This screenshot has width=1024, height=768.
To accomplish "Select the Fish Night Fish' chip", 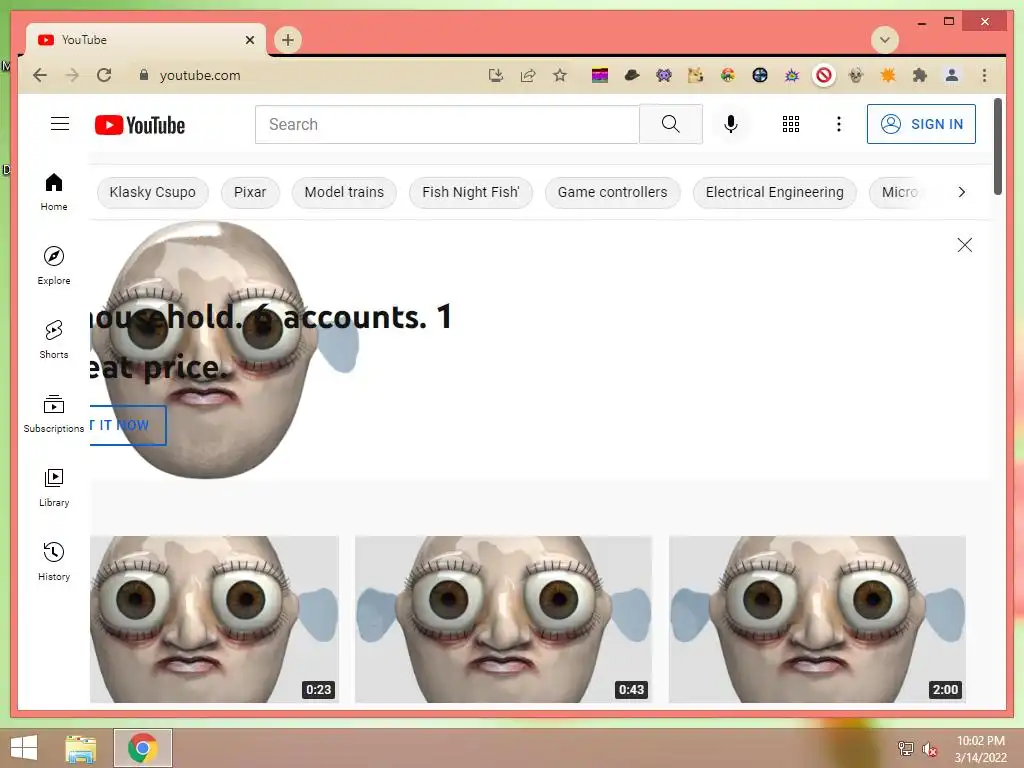I will point(471,192).
